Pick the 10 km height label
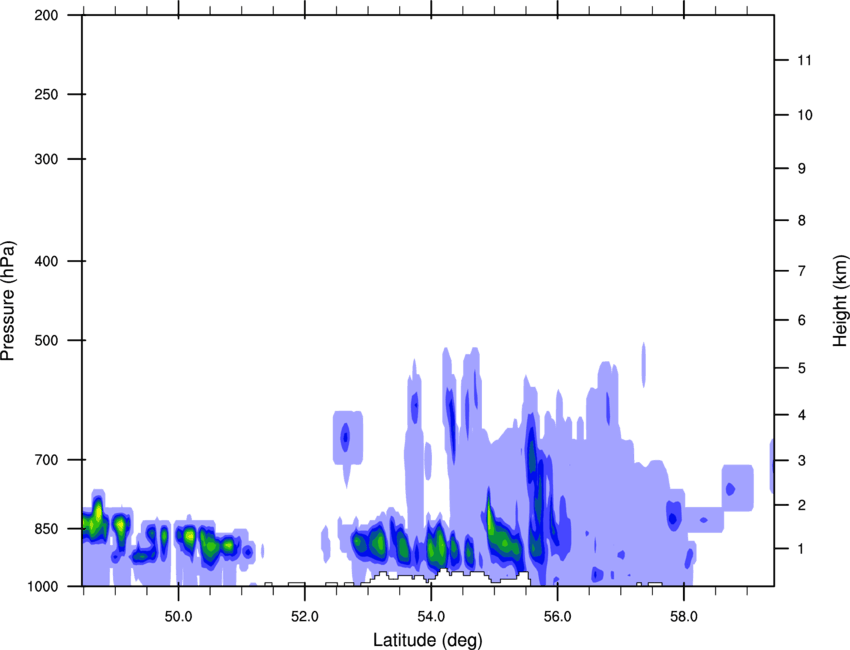The width and height of the screenshot is (850, 650). pos(805,115)
